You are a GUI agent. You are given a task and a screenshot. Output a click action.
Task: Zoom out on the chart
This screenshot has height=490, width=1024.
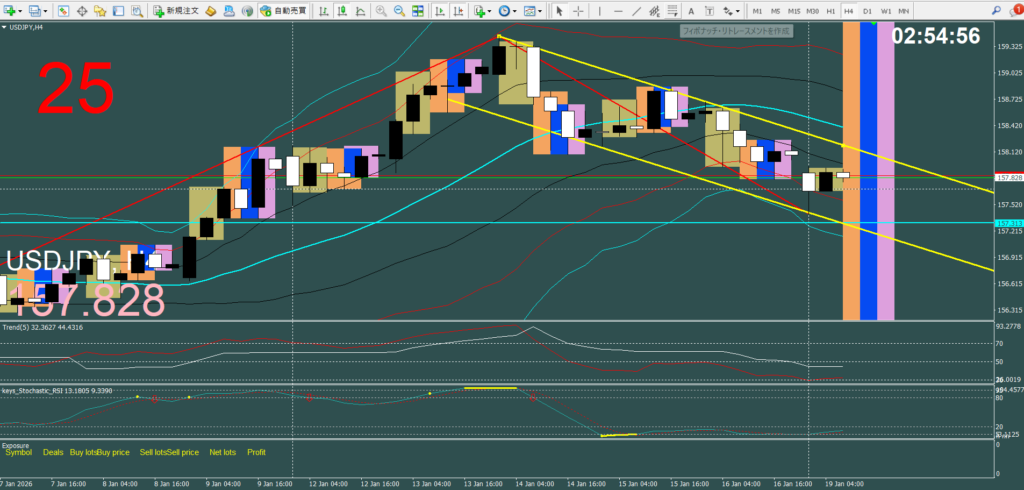(399, 10)
